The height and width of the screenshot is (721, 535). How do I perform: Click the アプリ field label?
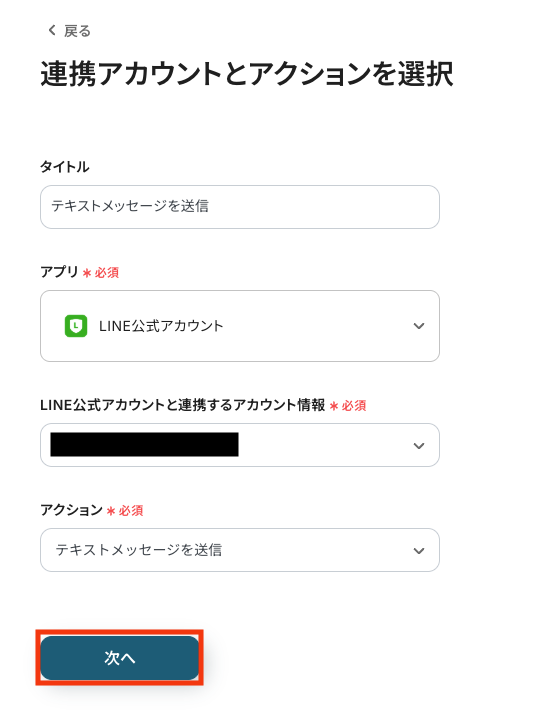pos(59,272)
